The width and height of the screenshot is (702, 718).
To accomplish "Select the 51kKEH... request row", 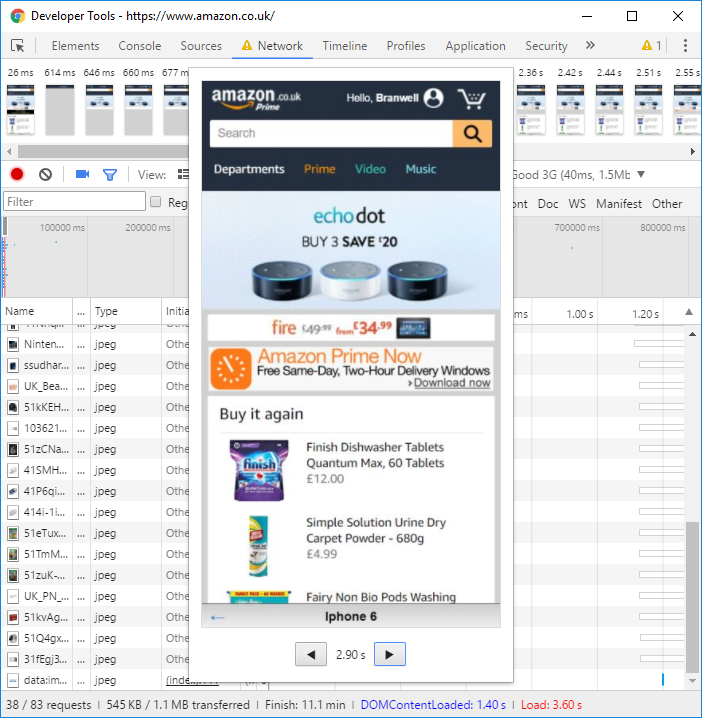I will click(95, 407).
